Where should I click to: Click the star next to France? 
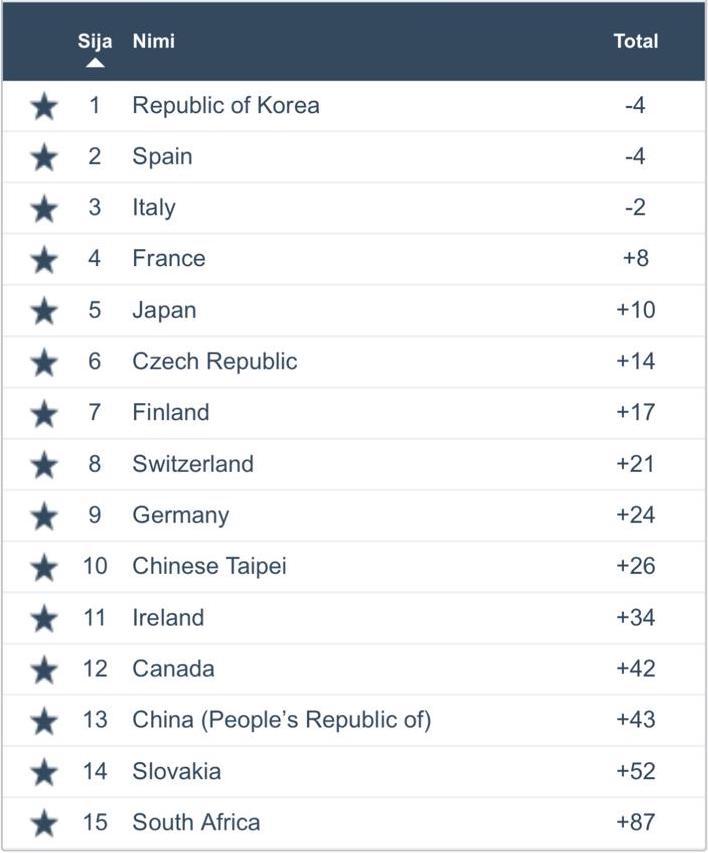[x=43, y=259]
